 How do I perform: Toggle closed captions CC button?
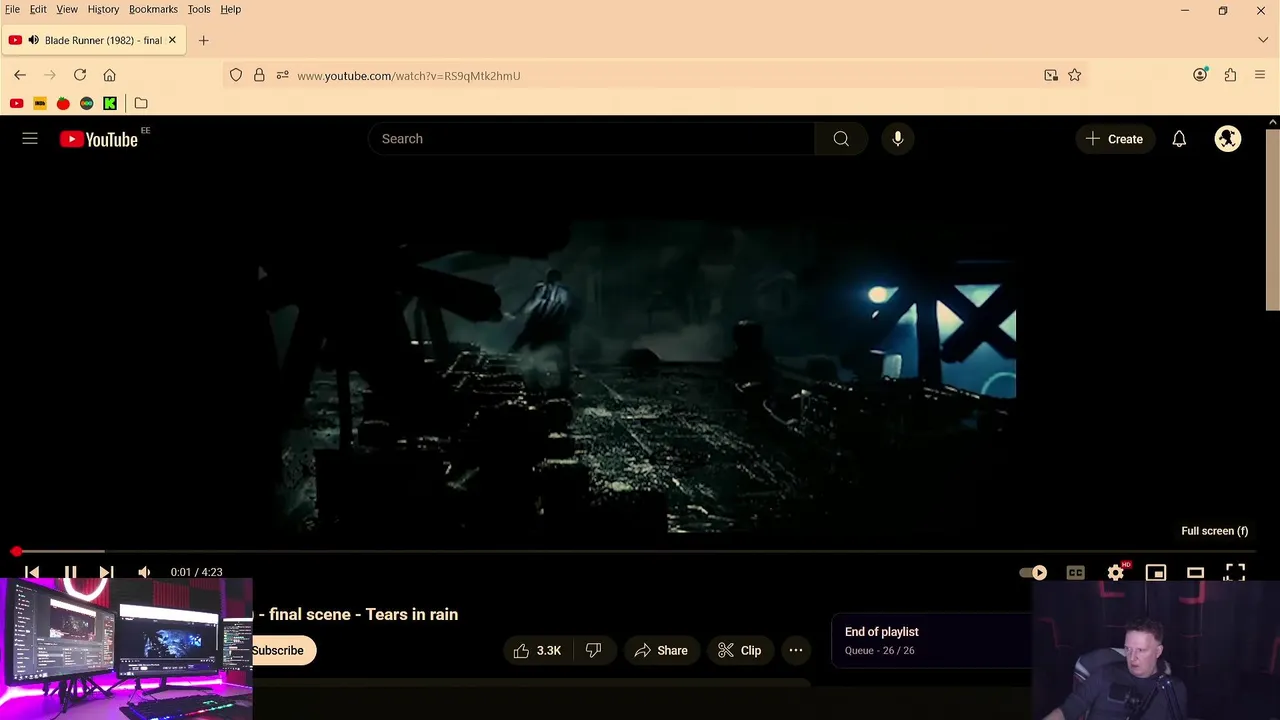[x=1075, y=572]
